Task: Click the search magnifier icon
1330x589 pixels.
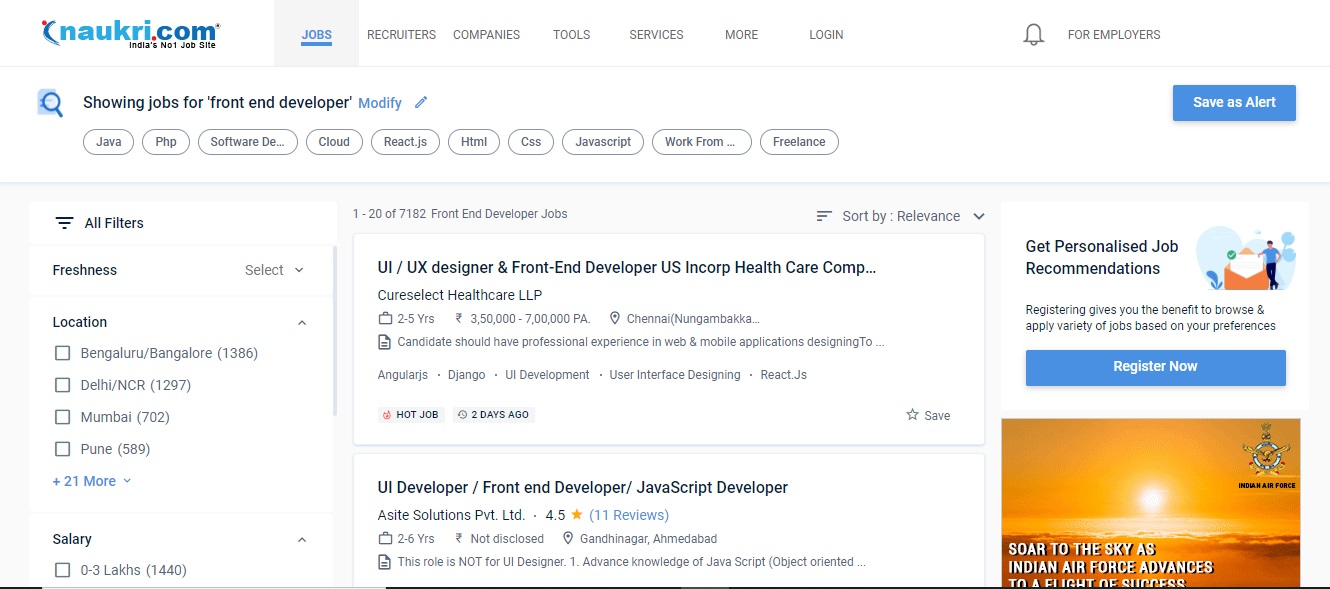Action: [x=50, y=103]
